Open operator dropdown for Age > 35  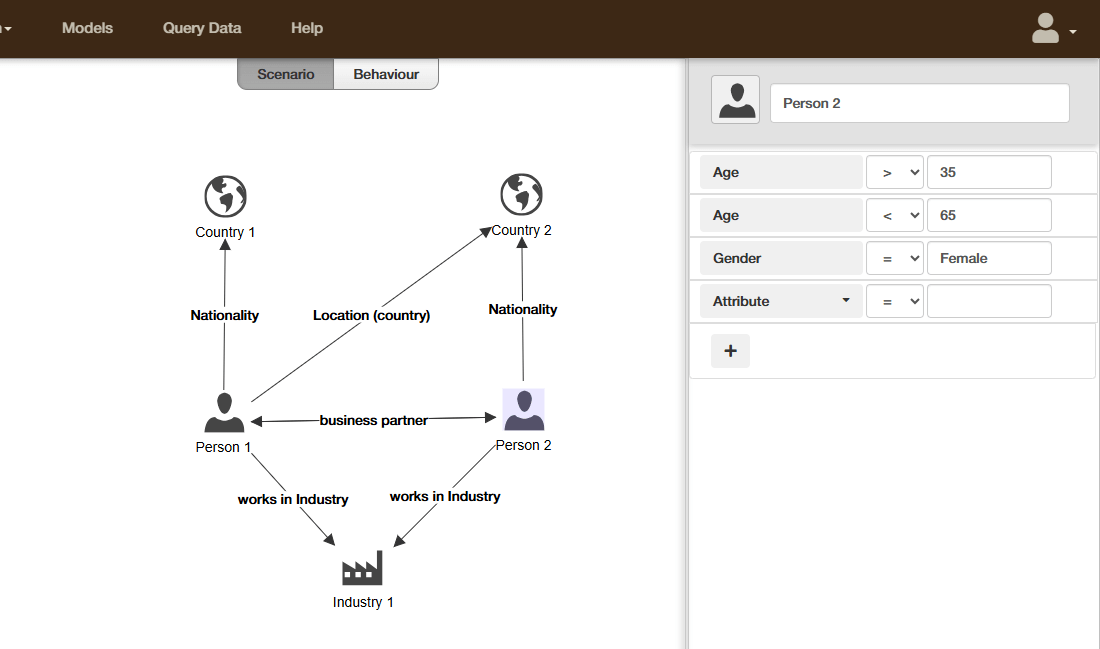pos(894,172)
